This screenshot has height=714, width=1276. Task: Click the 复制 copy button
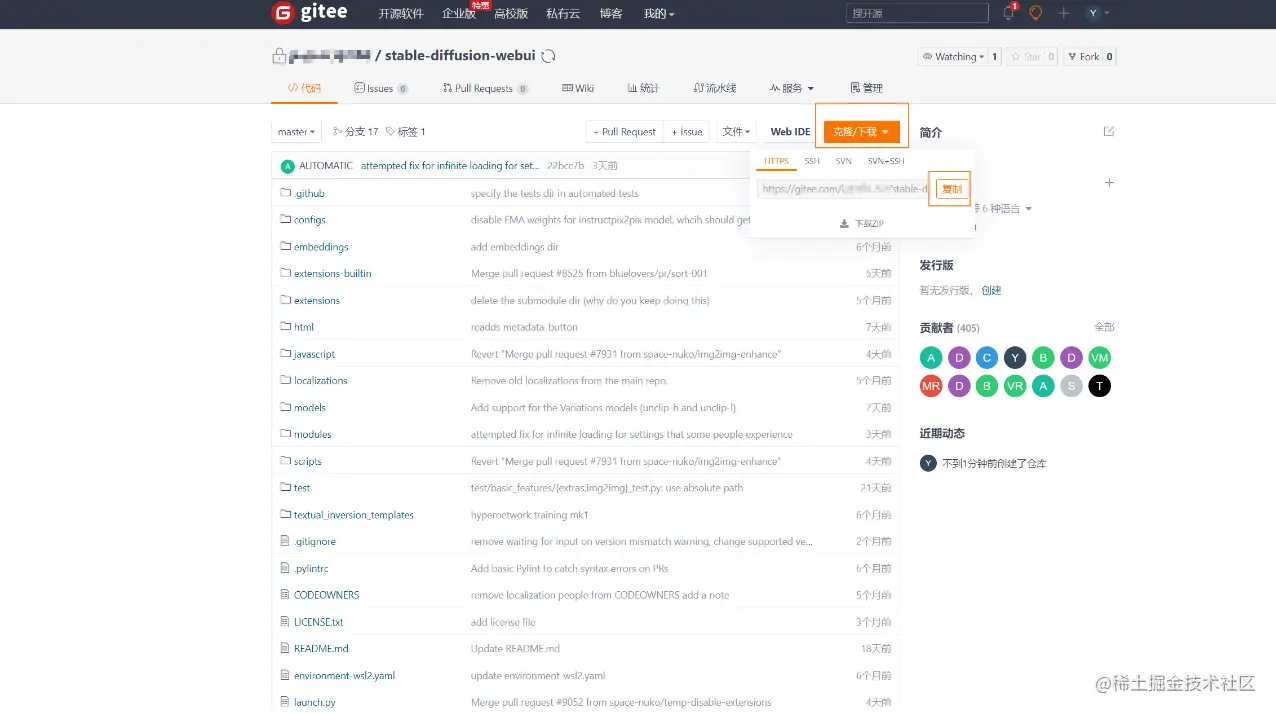[x=952, y=189]
